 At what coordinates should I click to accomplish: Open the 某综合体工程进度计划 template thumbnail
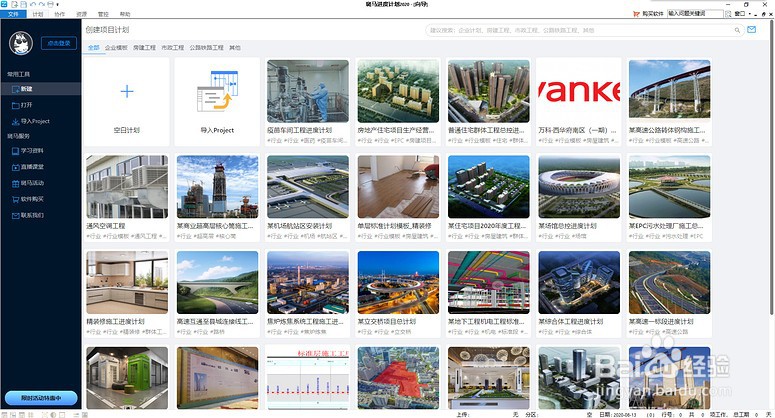[579, 282]
